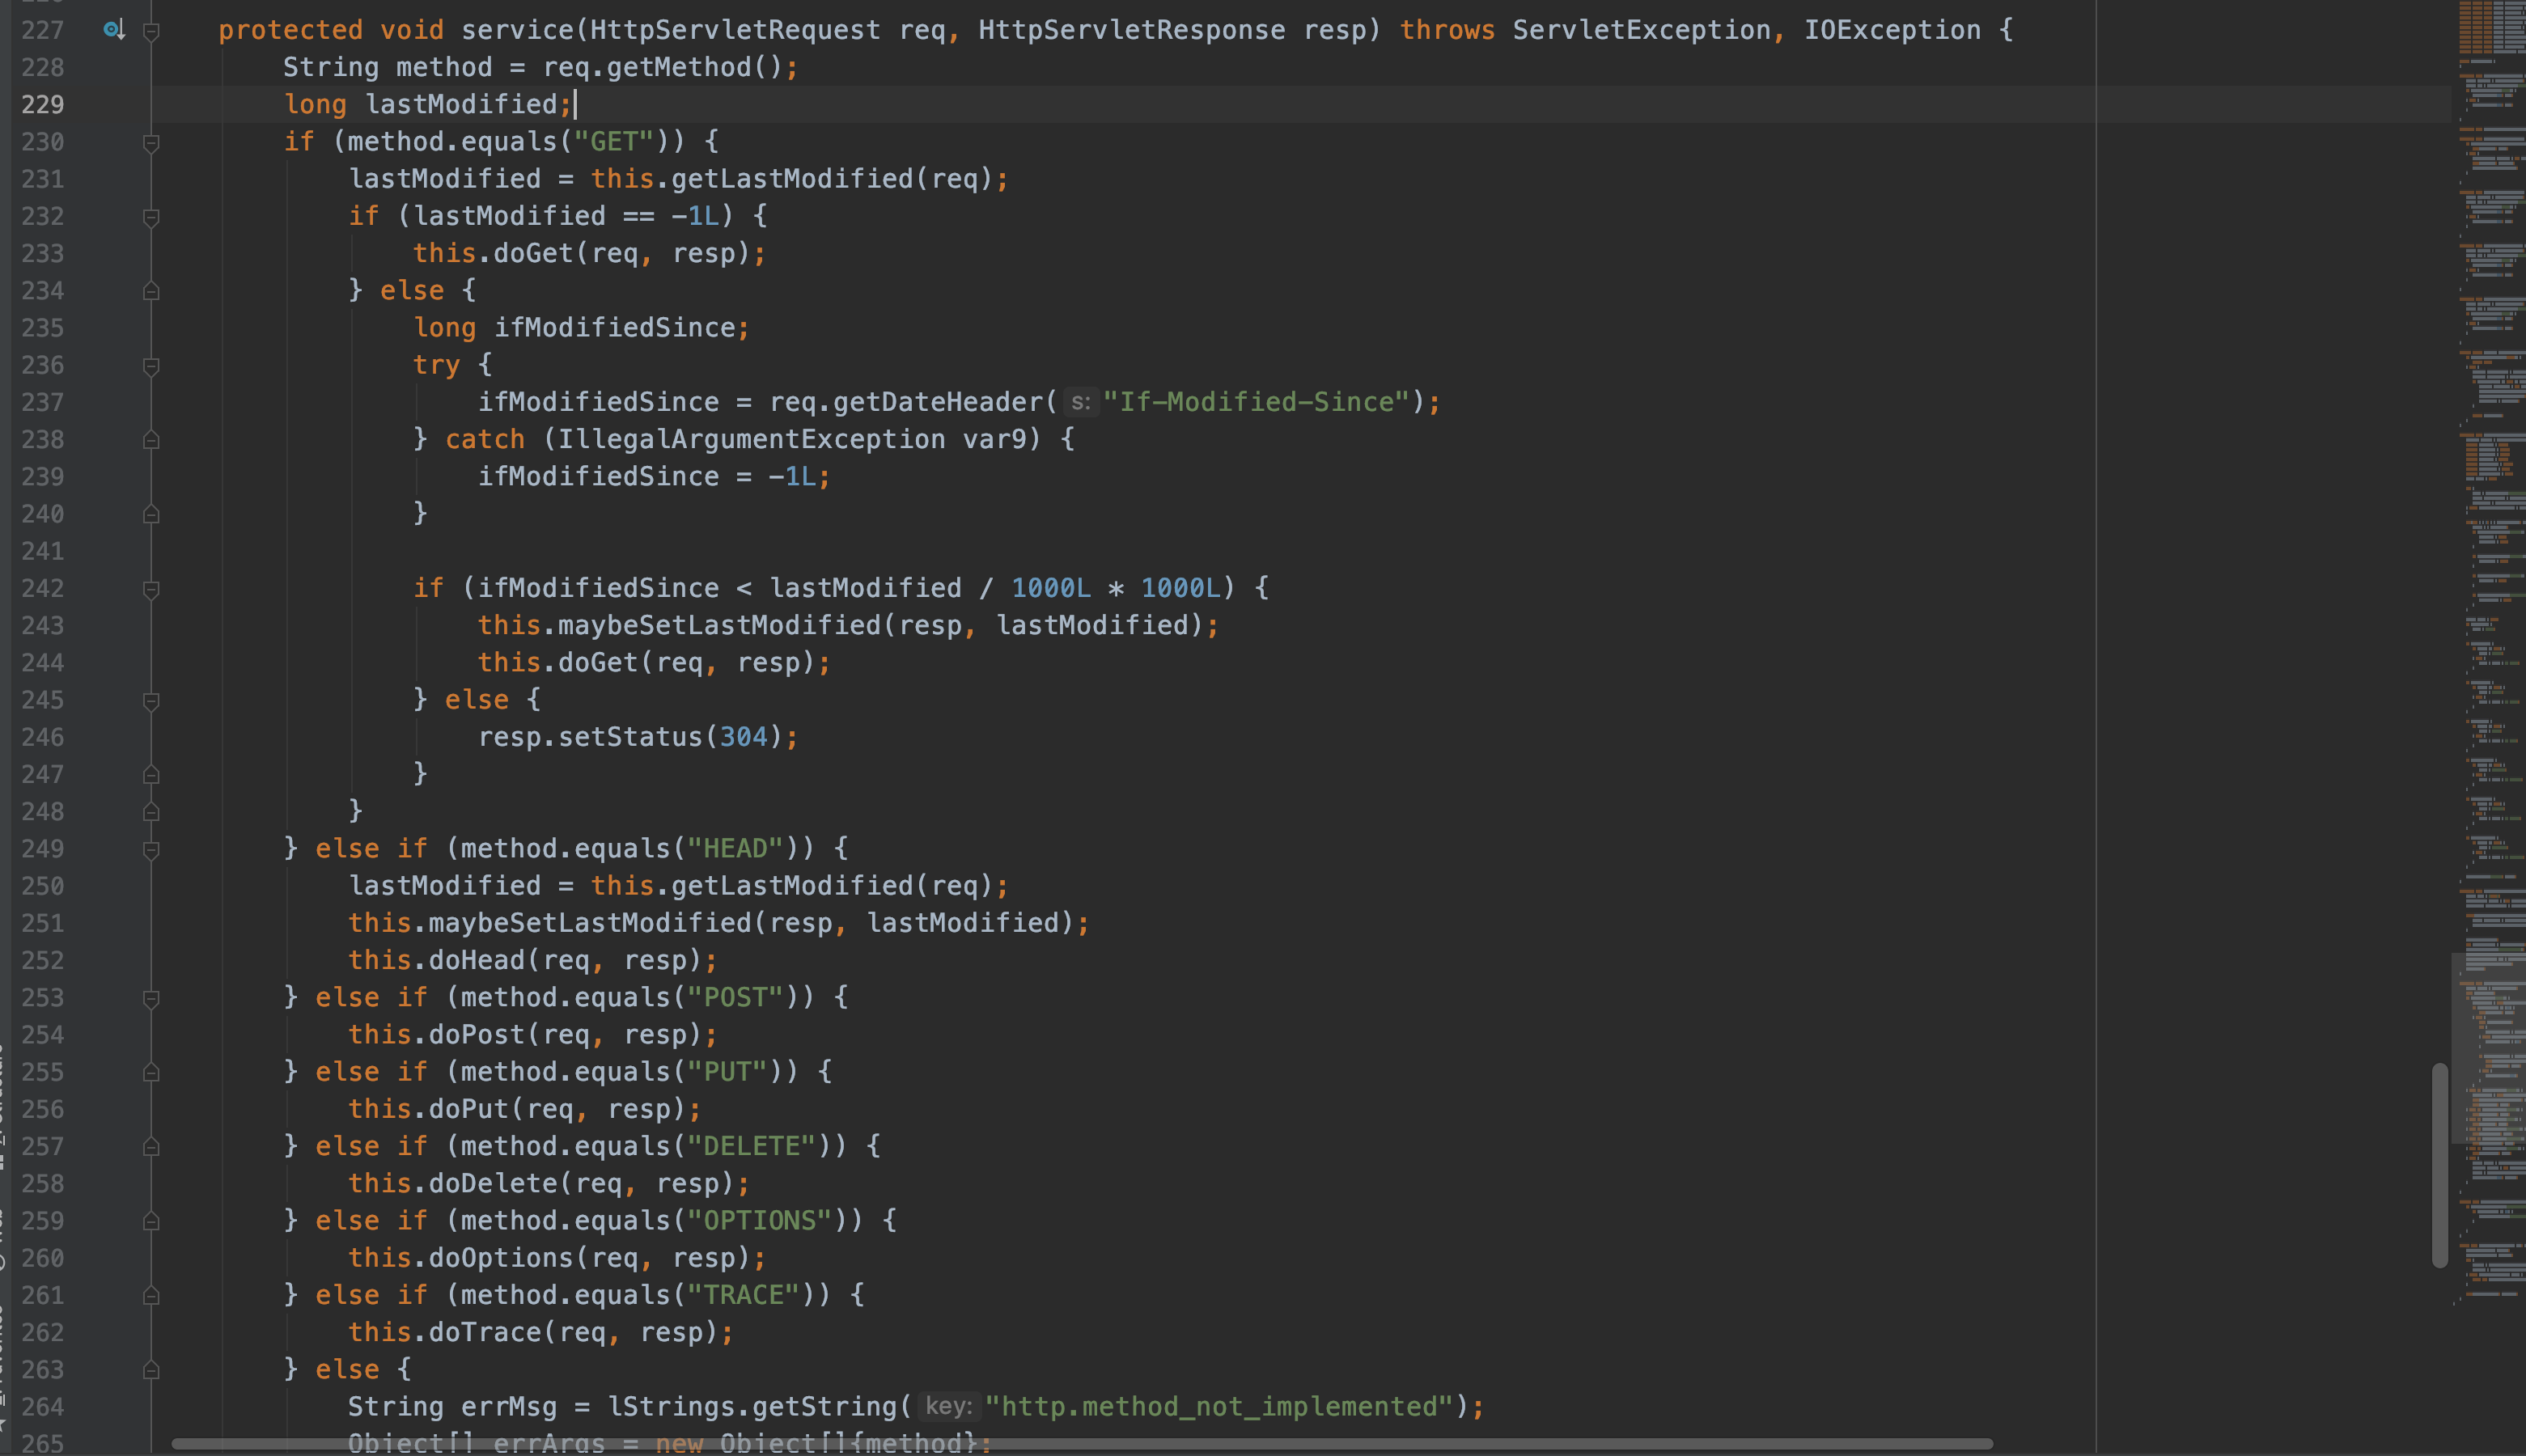Click the 'If-Modified-Since' string literal on line 237
This screenshot has width=2526, height=1456.
click(x=1260, y=401)
